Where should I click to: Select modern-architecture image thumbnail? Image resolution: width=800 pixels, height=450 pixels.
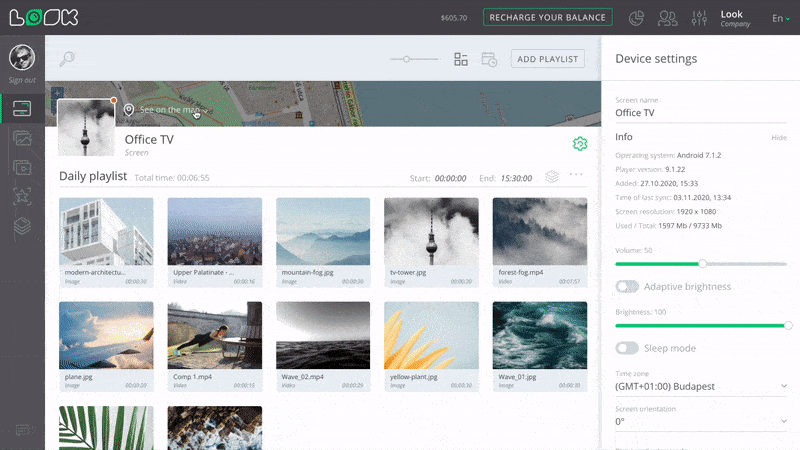coord(106,232)
